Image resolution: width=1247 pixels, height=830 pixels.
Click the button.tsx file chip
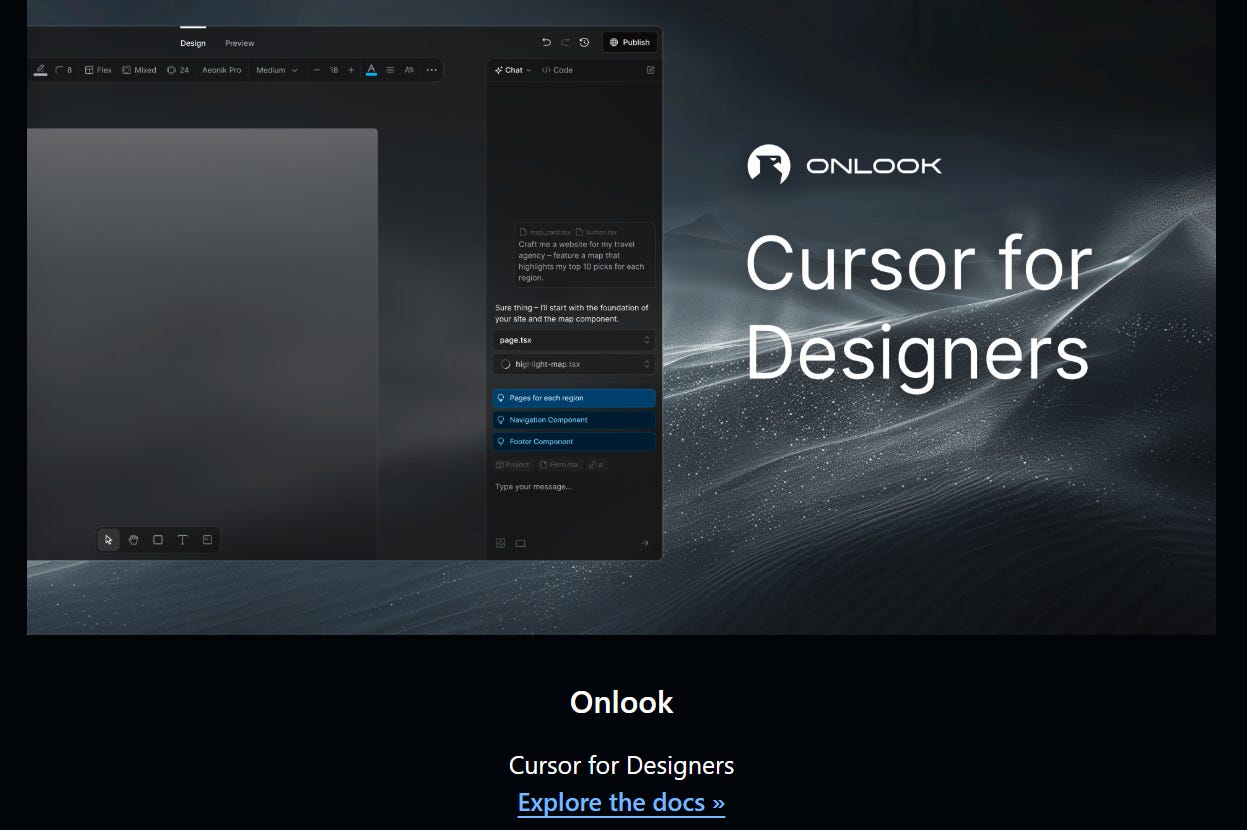coord(597,232)
